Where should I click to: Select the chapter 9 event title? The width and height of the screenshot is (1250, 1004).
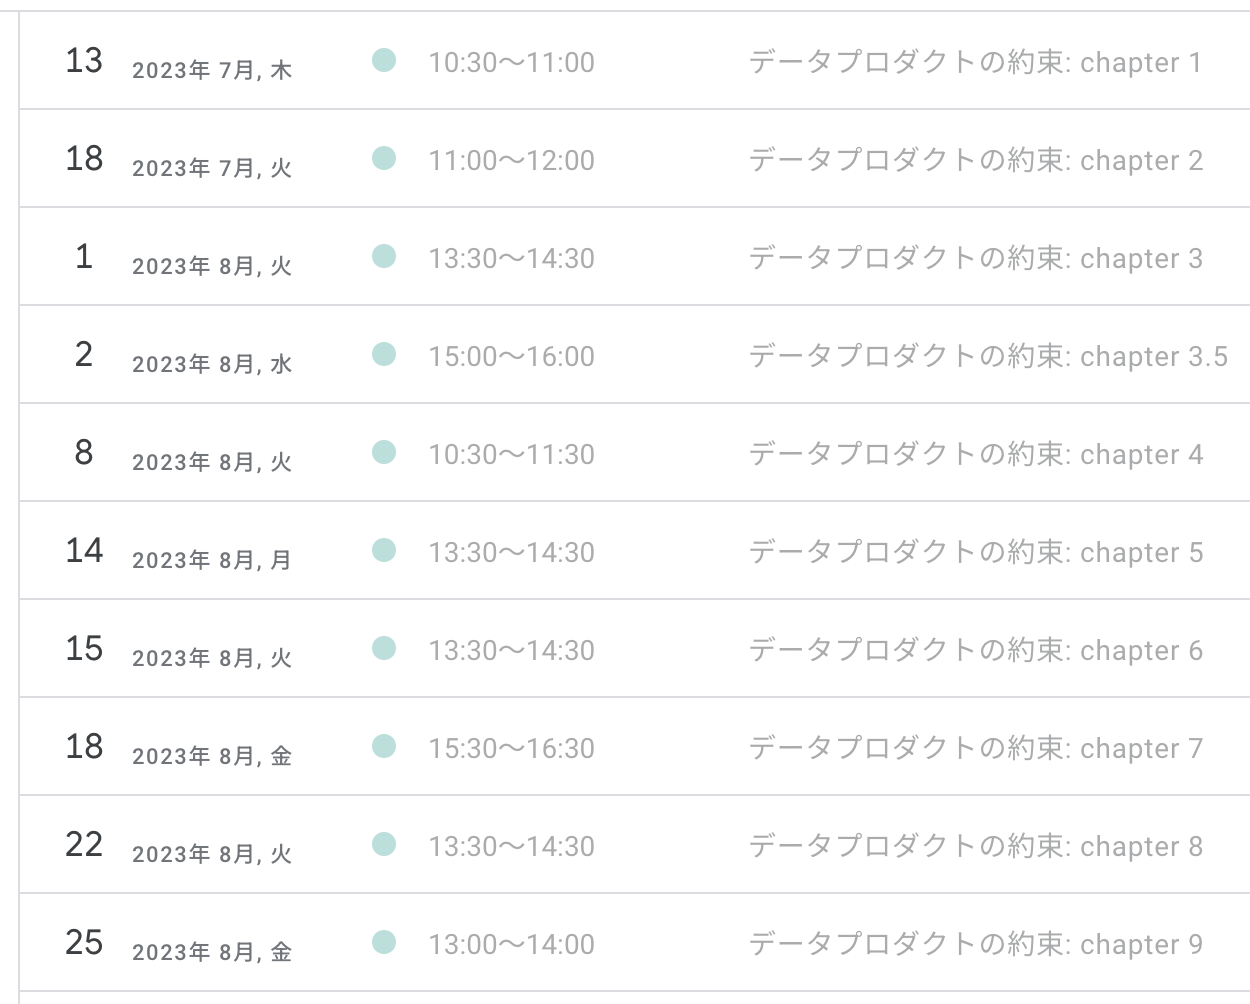coord(975,944)
